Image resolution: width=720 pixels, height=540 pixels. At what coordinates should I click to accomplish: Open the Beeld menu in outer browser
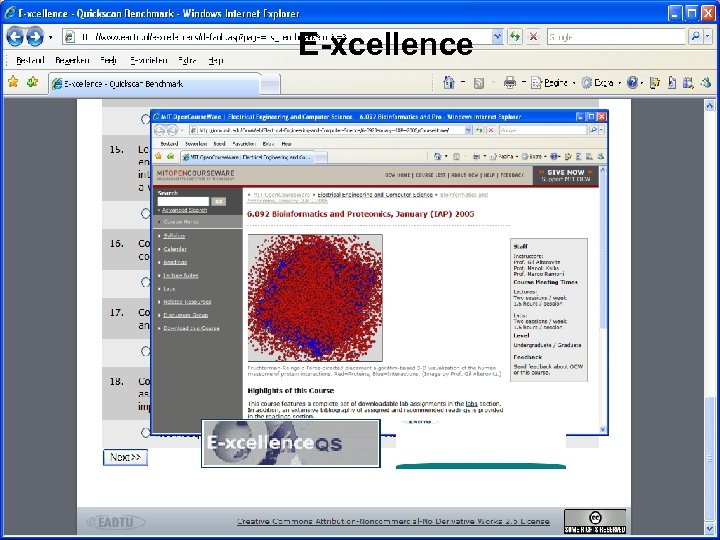click(x=109, y=60)
